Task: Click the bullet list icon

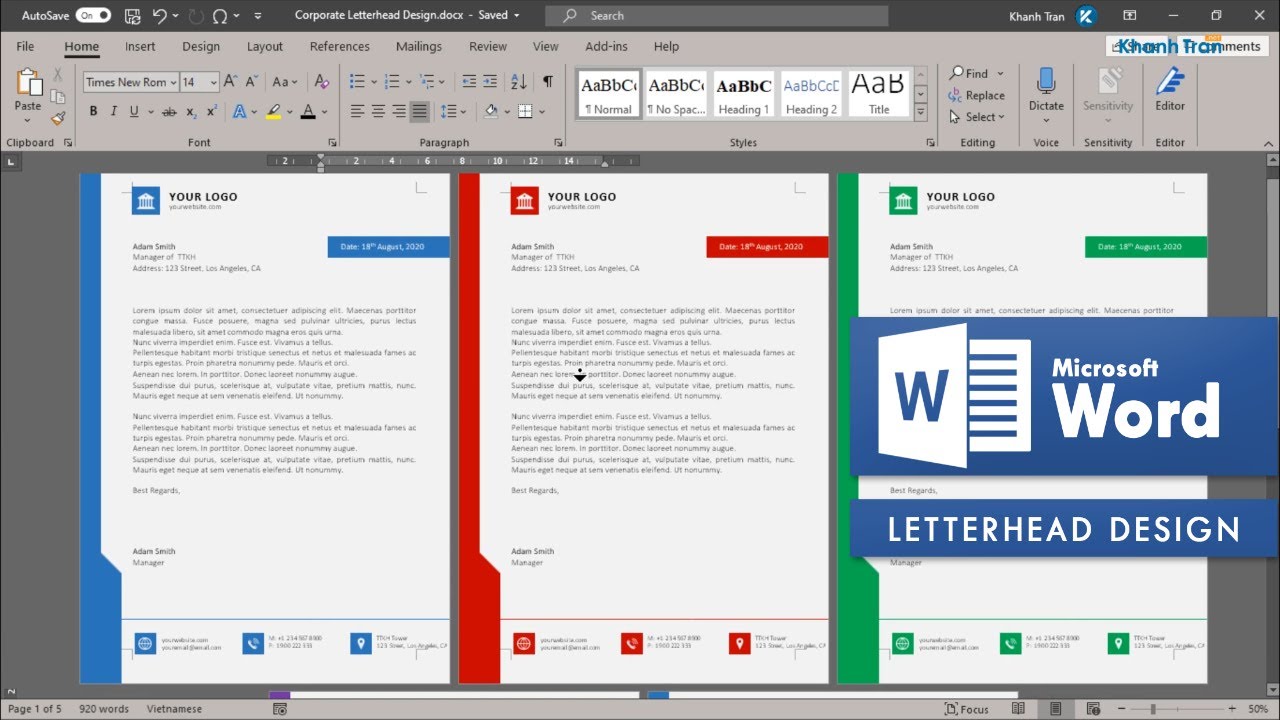Action: pyautogui.click(x=357, y=82)
